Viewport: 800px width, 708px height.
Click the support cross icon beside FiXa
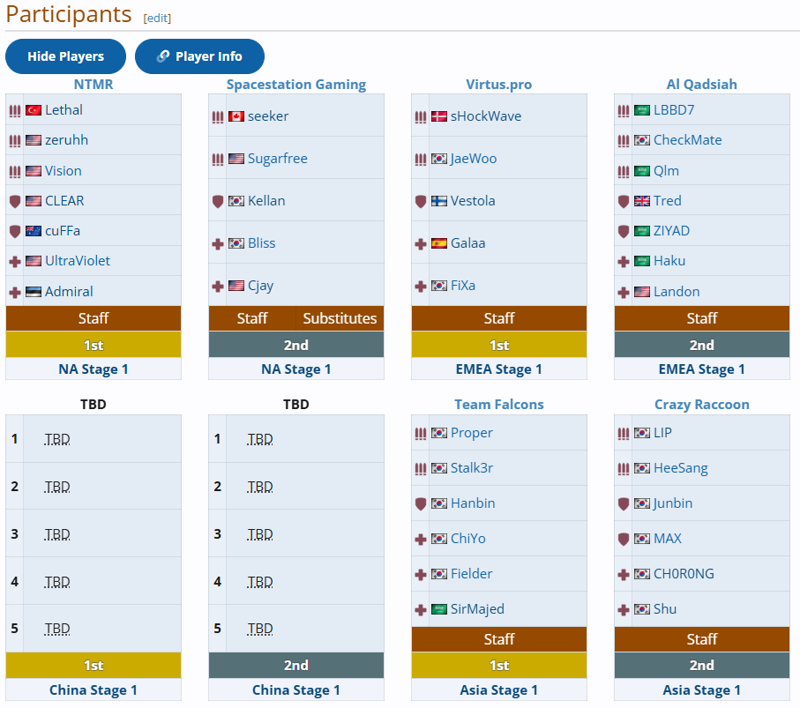click(x=420, y=286)
